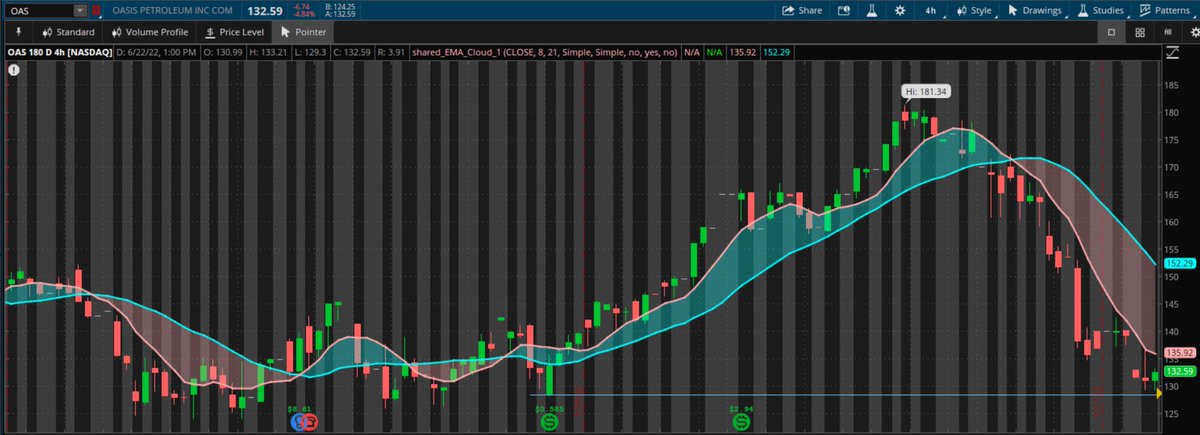This screenshot has height=435, width=1200.
Task: Click the yellow price level arrow marker
Action: [x=1159, y=394]
